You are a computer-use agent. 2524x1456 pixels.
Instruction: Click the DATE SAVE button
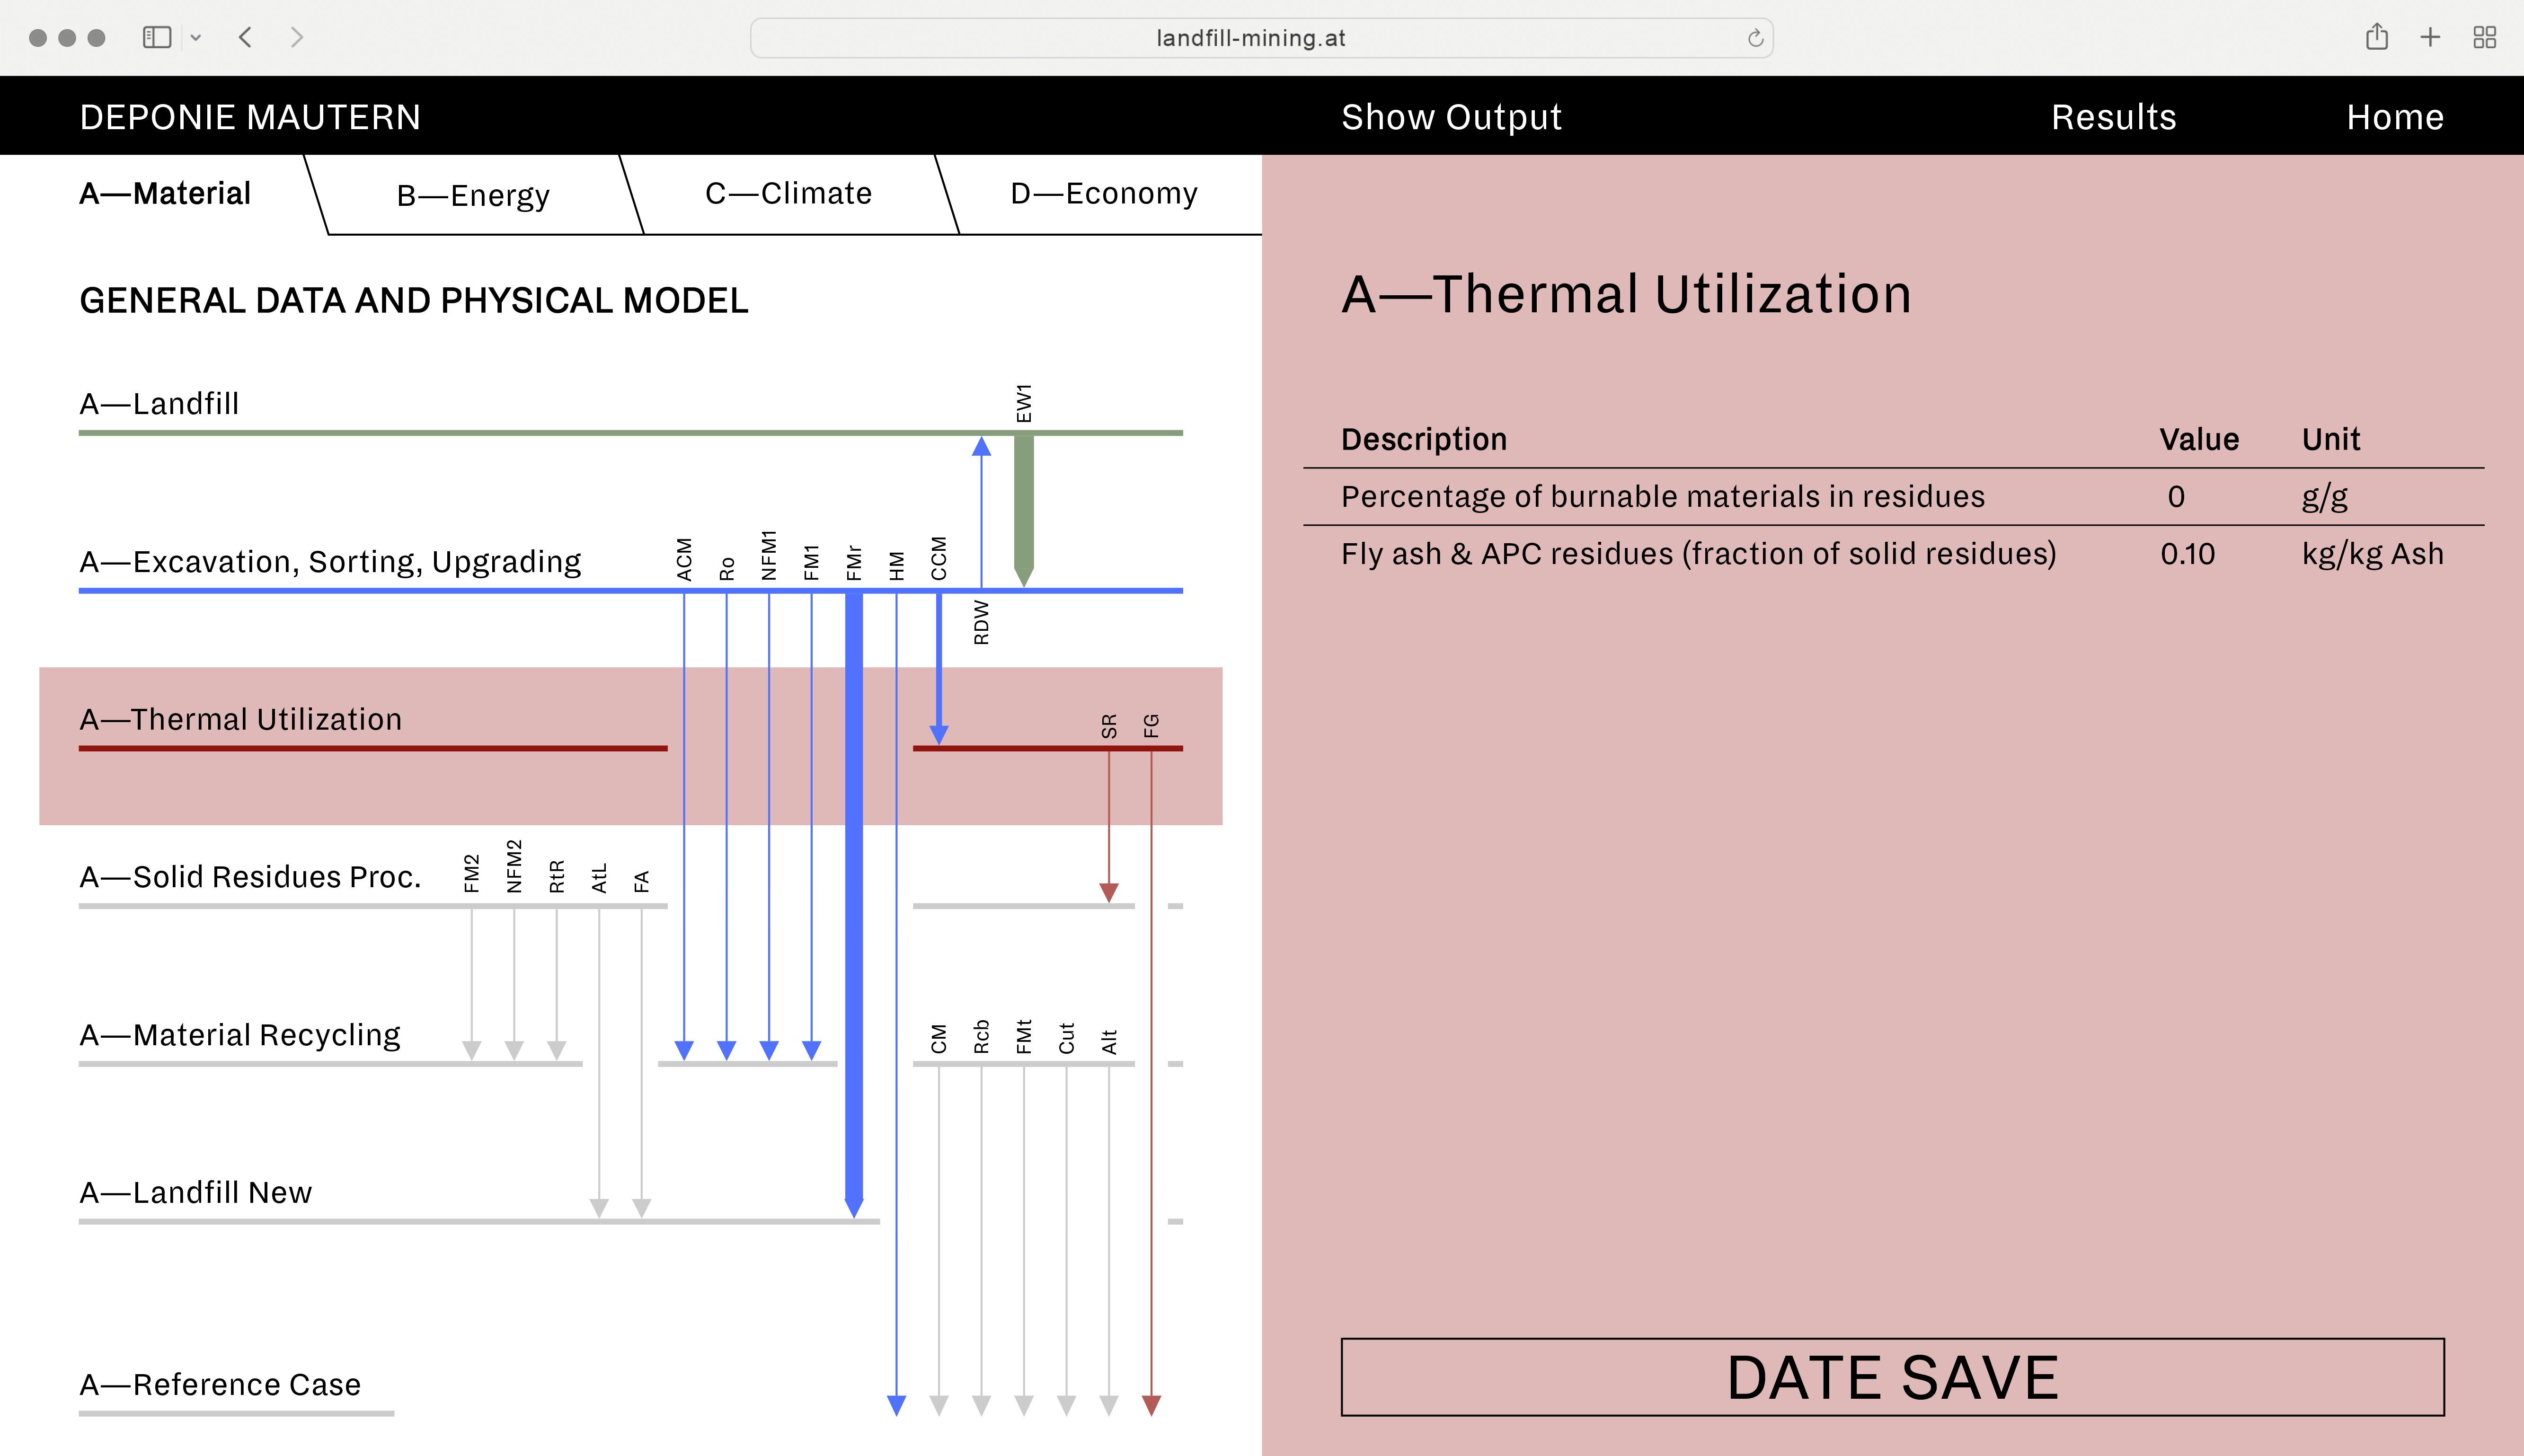pos(1892,1377)
